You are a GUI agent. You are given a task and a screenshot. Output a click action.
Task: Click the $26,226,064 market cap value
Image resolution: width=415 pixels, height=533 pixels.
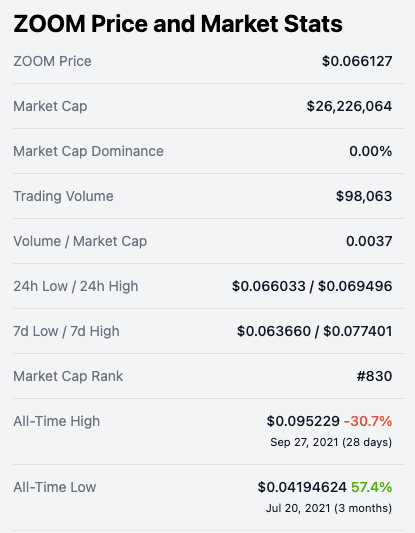tap(349, 106)
